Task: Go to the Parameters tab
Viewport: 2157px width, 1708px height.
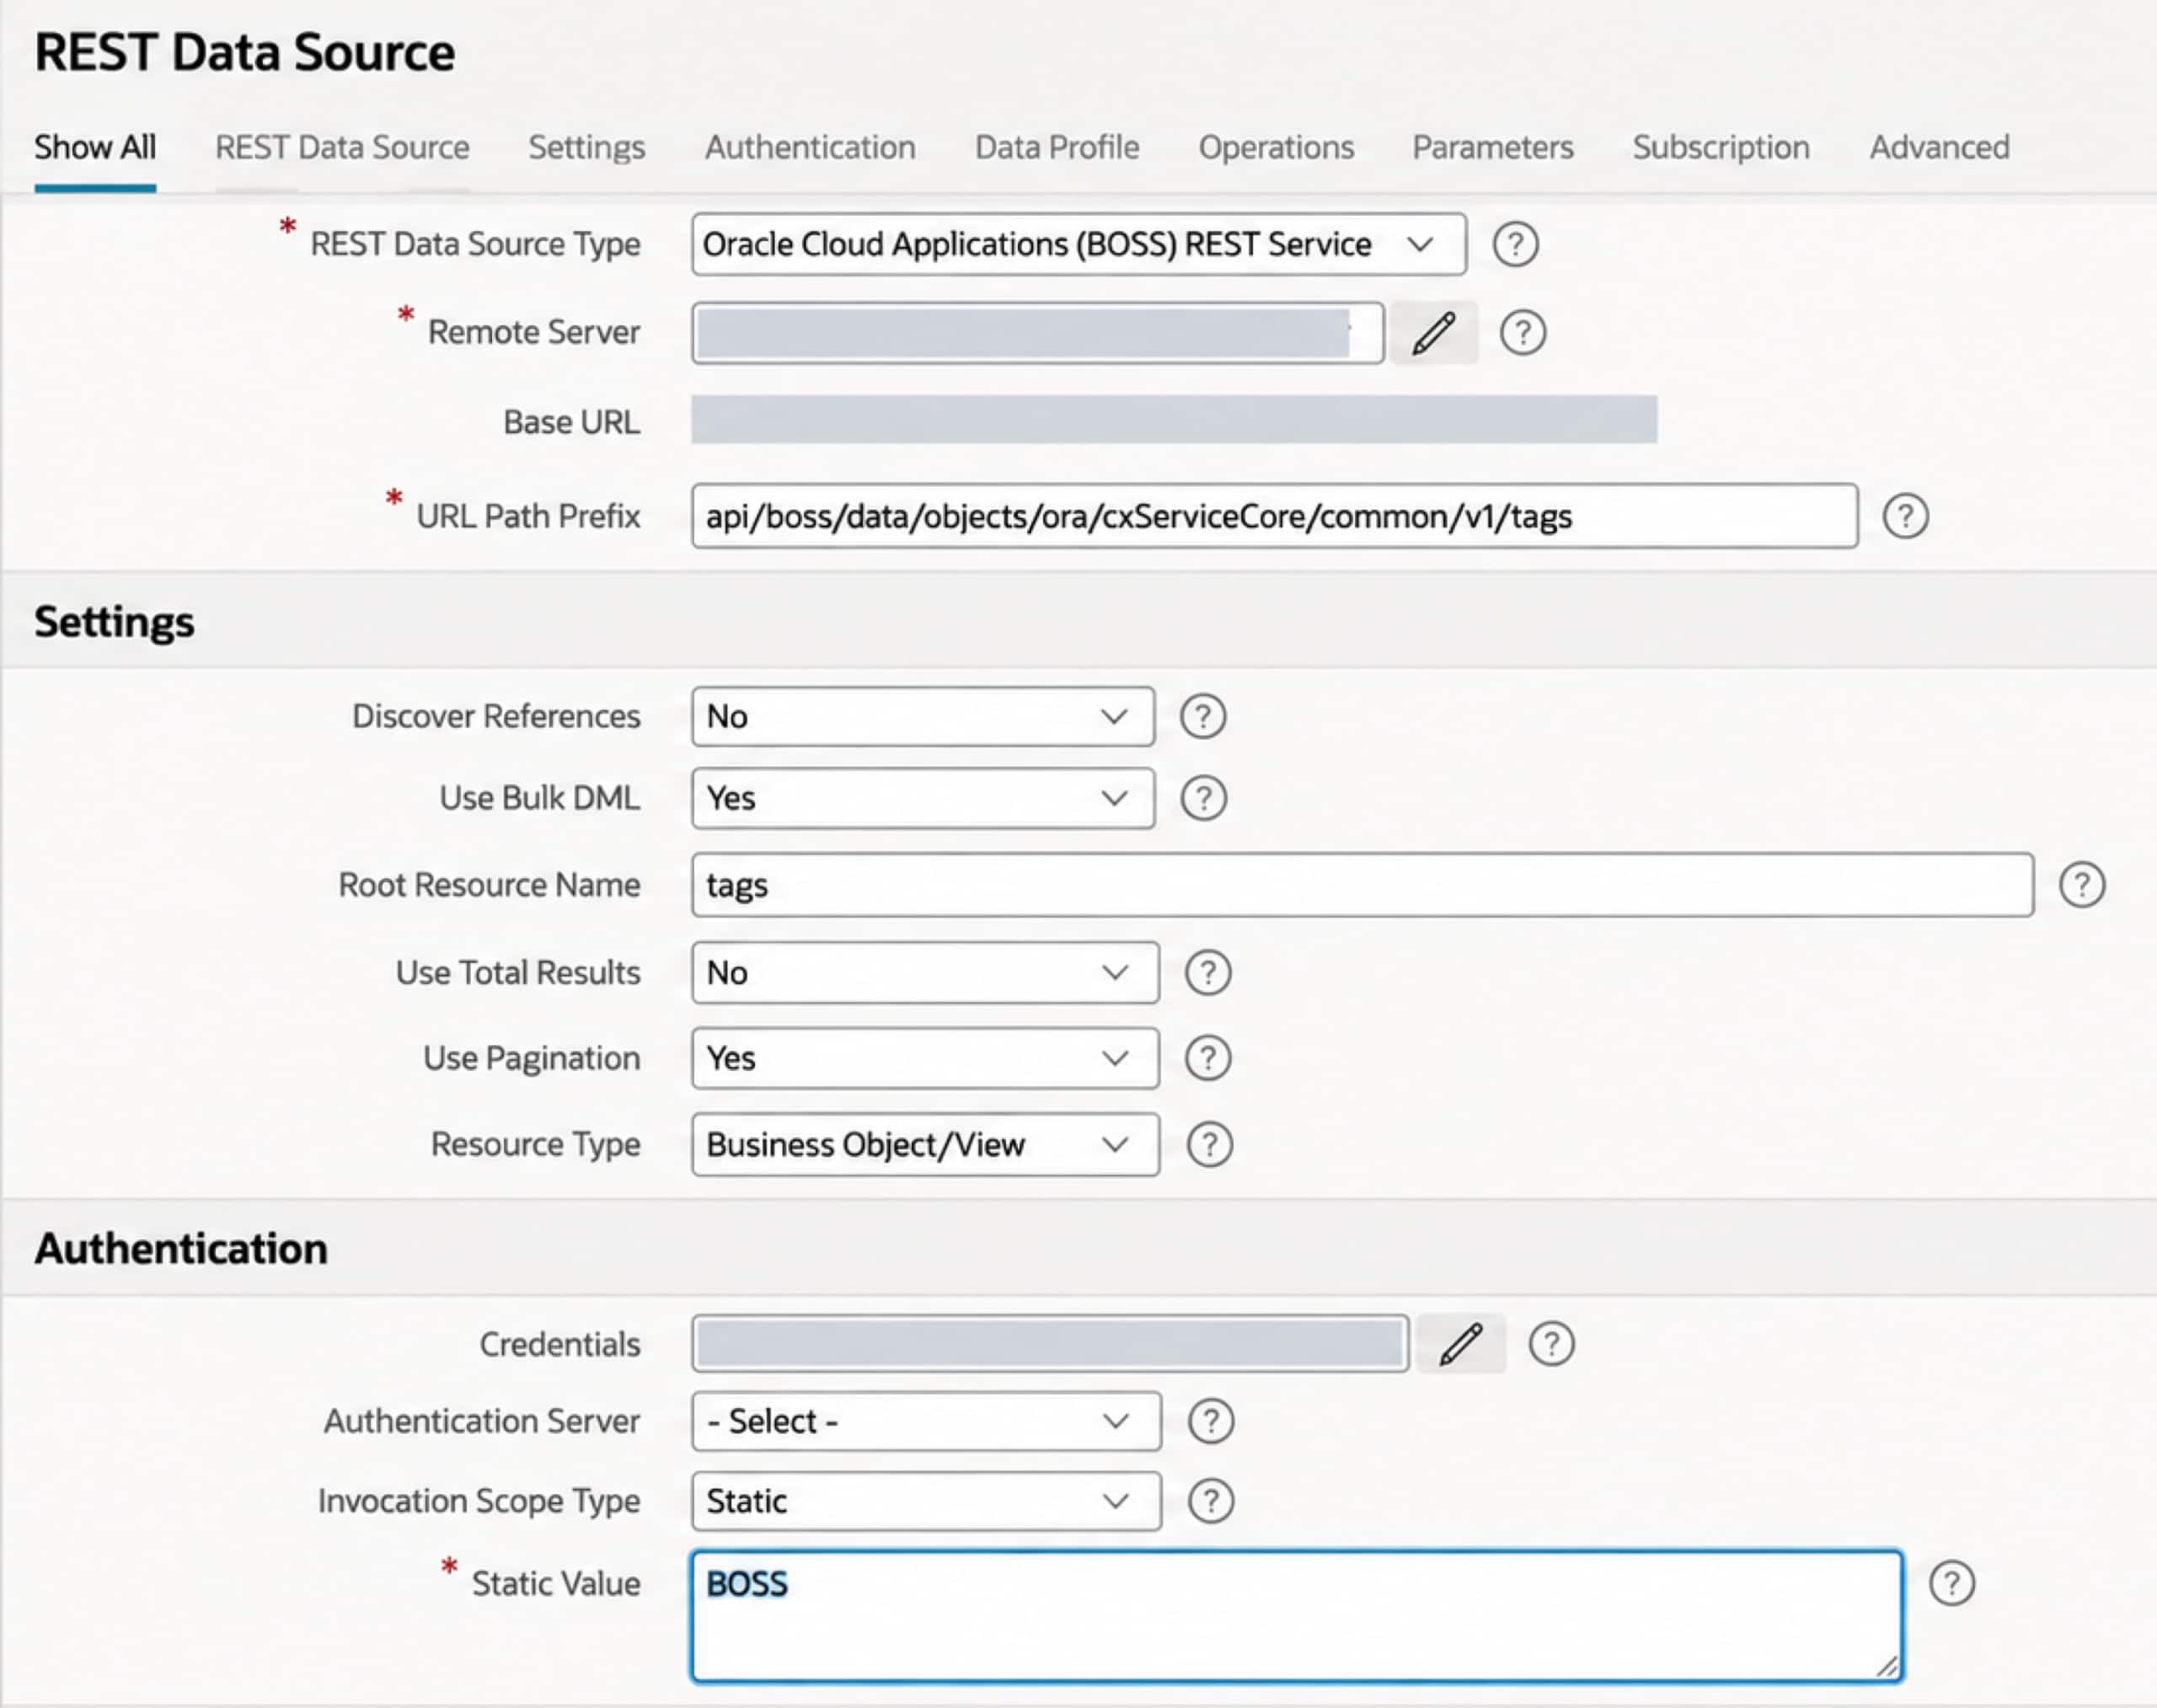Action: coord(1493,148)
